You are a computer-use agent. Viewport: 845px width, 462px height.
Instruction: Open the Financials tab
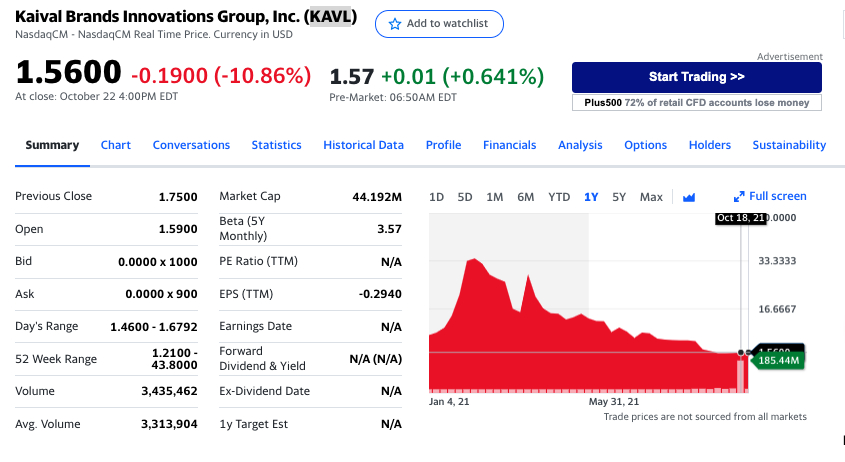point(509,145)
